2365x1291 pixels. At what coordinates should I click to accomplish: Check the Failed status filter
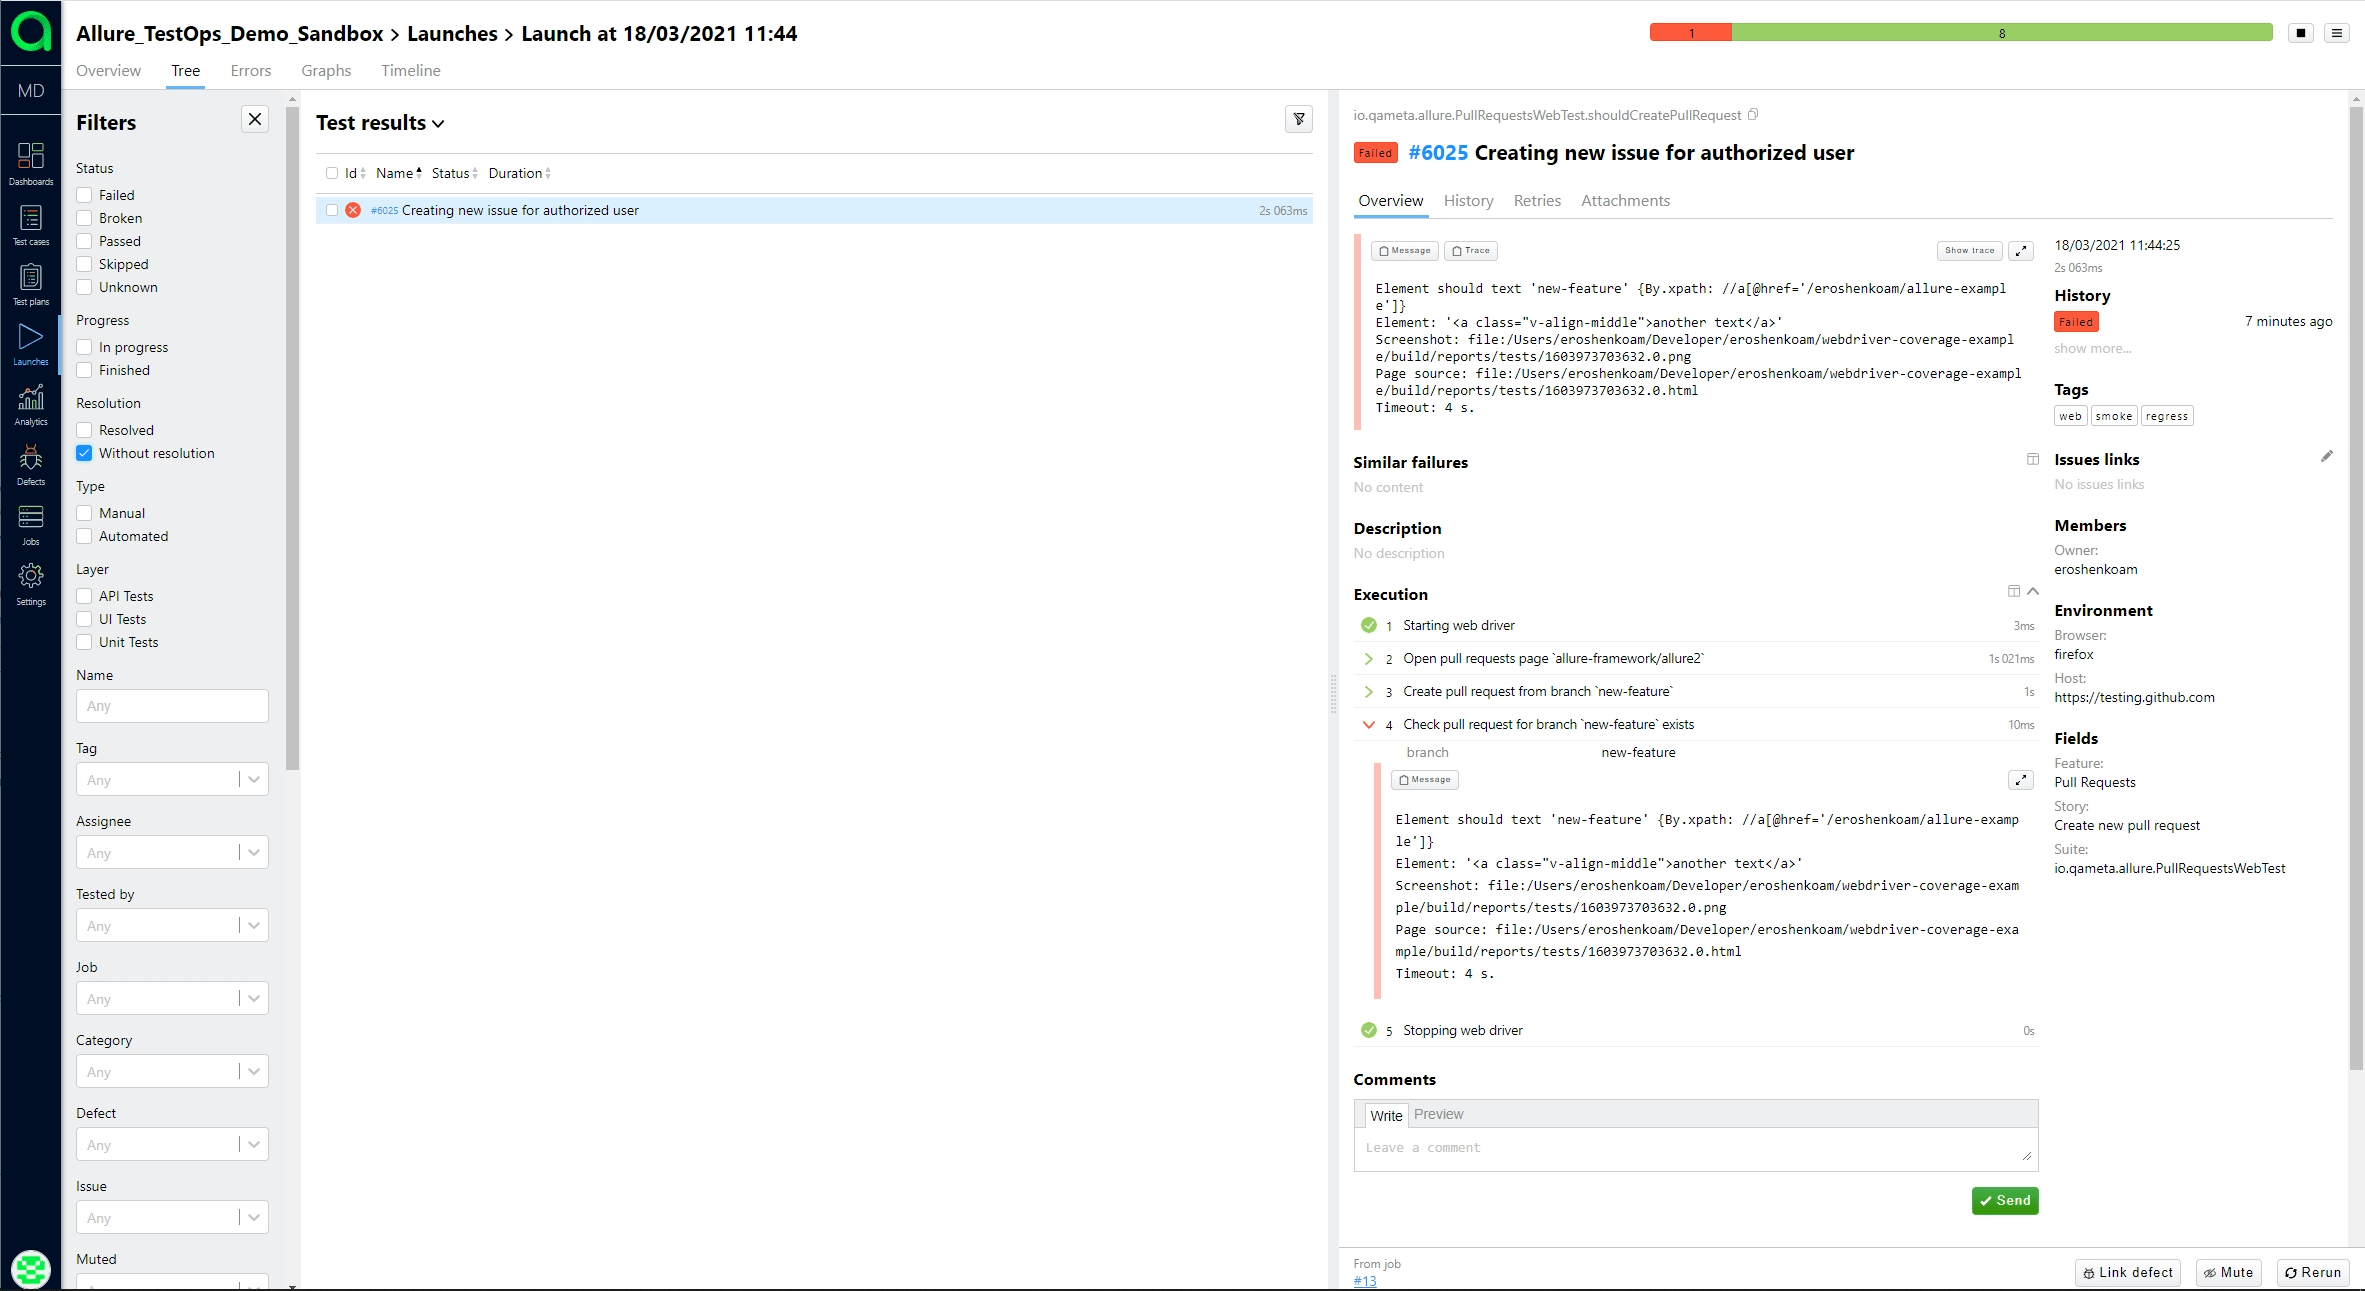click(x=85, y=195)
